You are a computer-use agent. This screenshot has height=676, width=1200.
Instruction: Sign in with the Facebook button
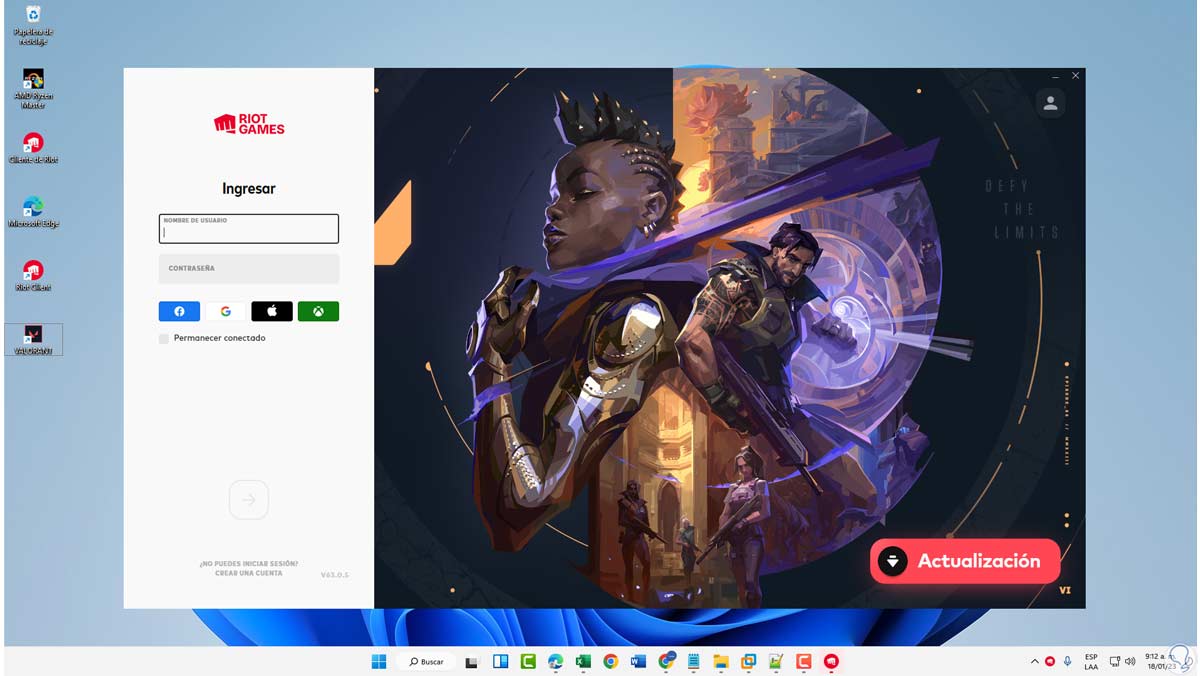[179, 311]
